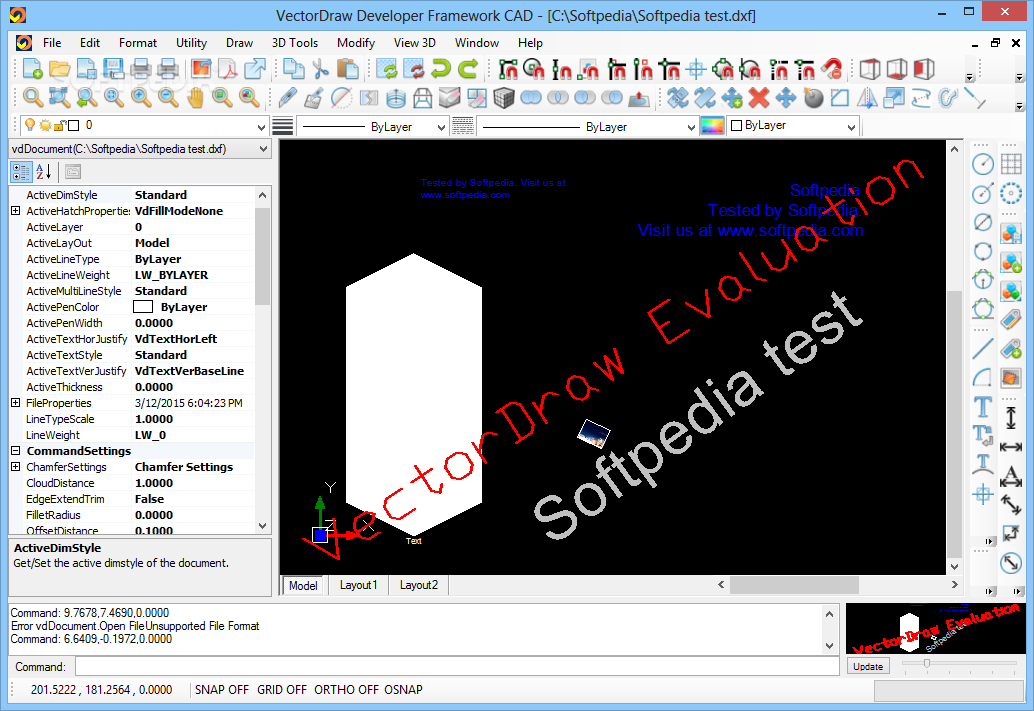This screenshot has width=1034, height=711.
Task: Toggle SNAP OFF in status bar
Action: click(x=222, y=689)
